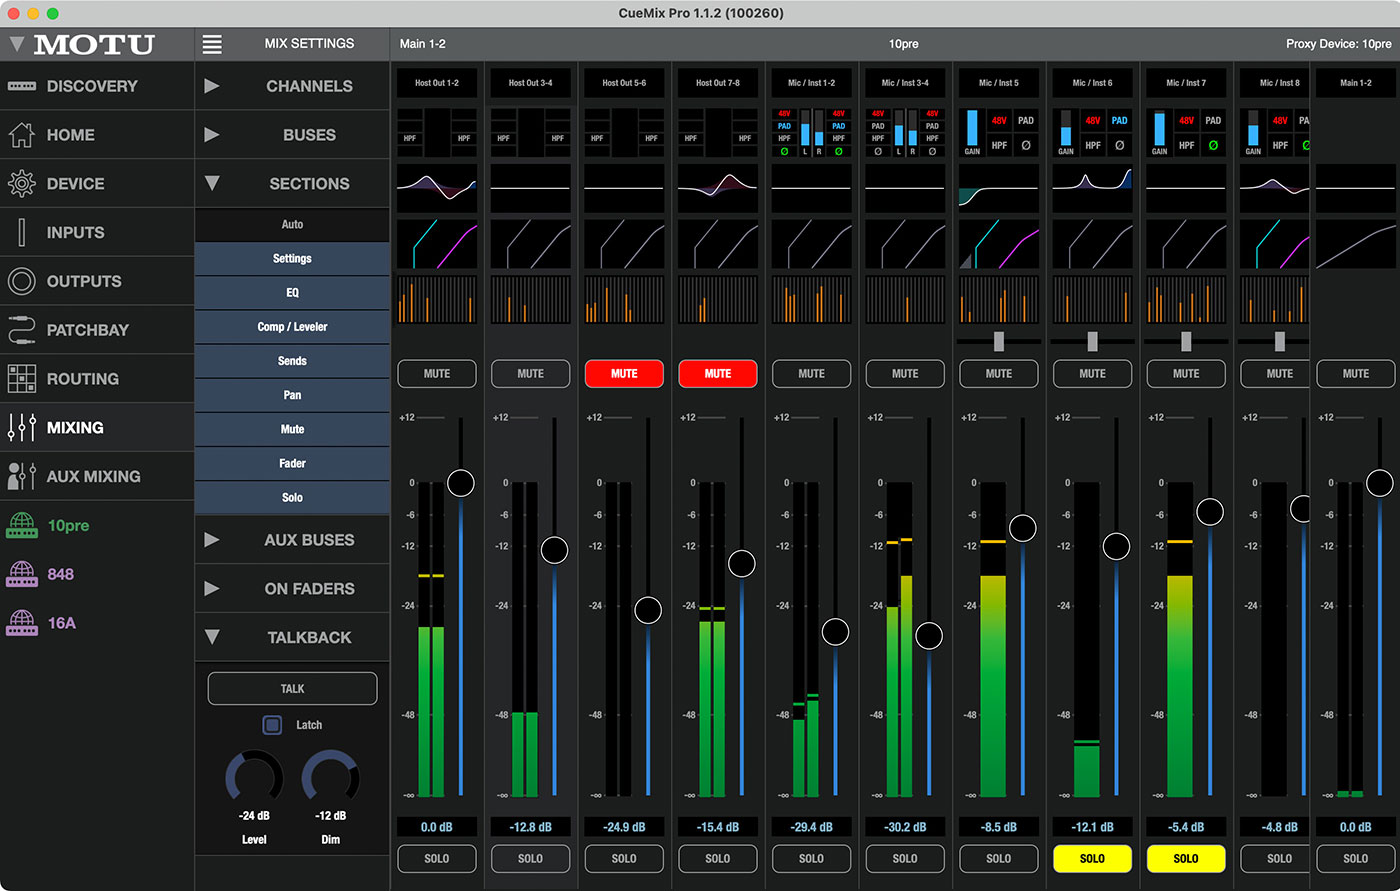Disable solo on Mic / Inst 6

(x=1092, y=858)
